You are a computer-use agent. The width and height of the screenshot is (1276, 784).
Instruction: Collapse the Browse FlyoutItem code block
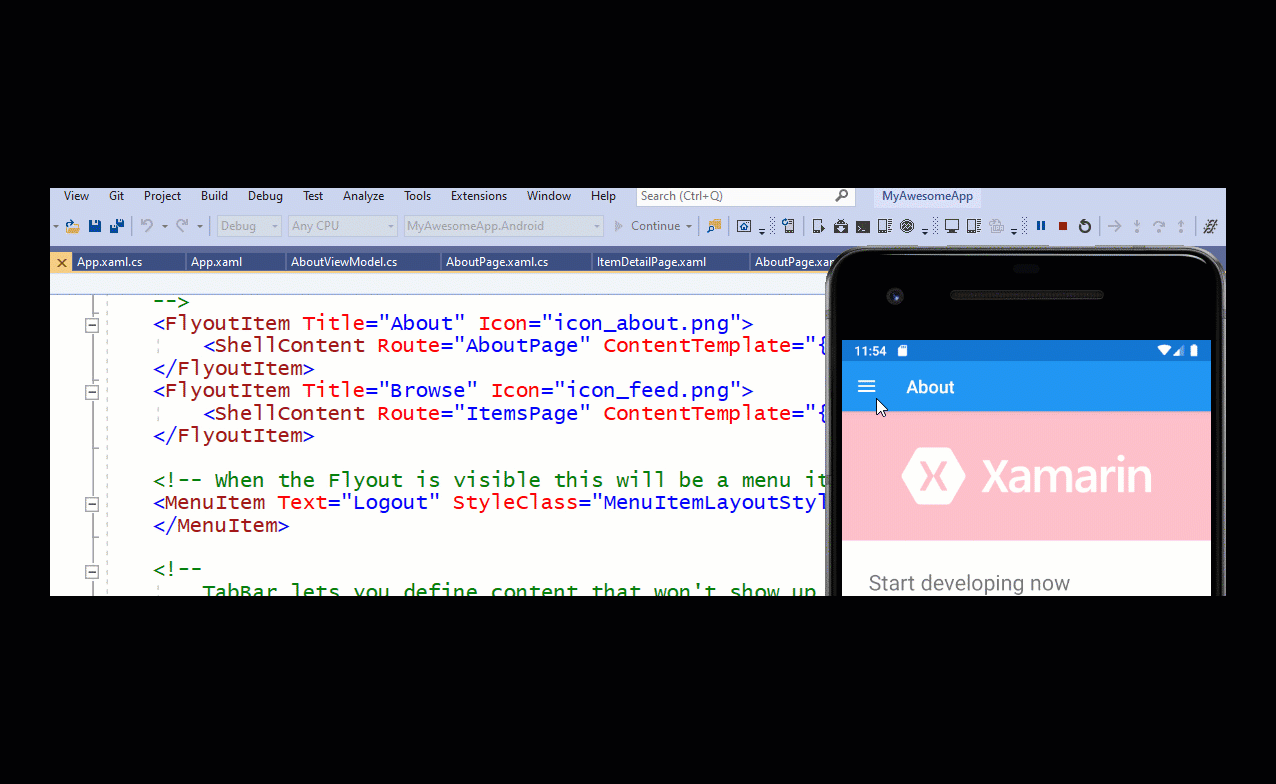tap(92, 392)
